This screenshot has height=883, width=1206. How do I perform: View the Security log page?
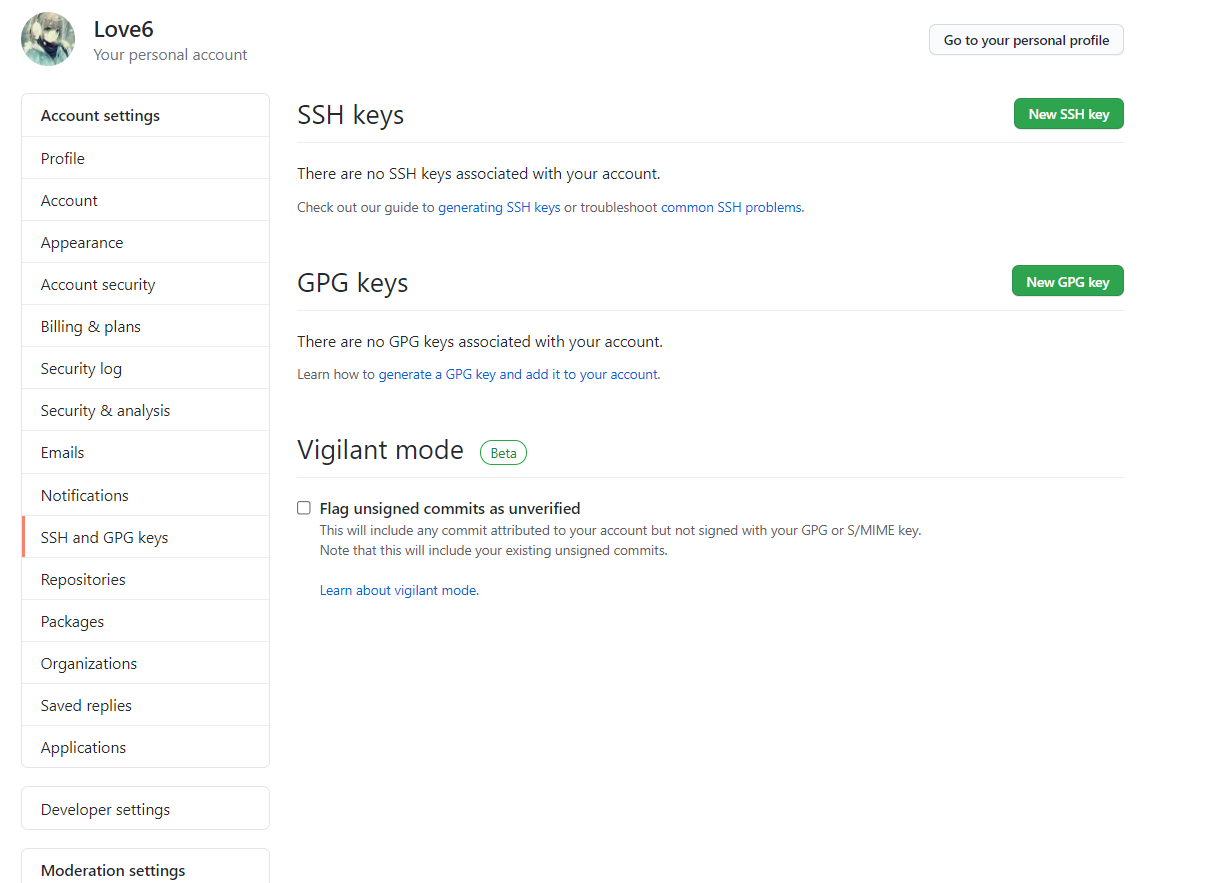point(145,368)
